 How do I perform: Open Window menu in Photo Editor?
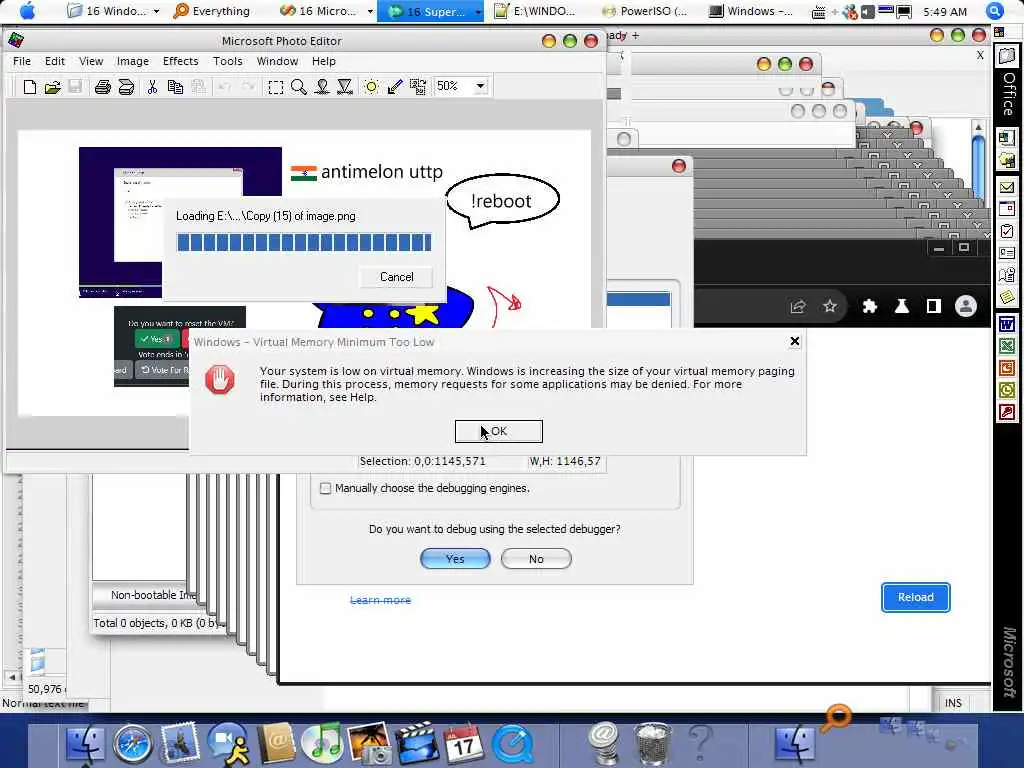(278, 61)
